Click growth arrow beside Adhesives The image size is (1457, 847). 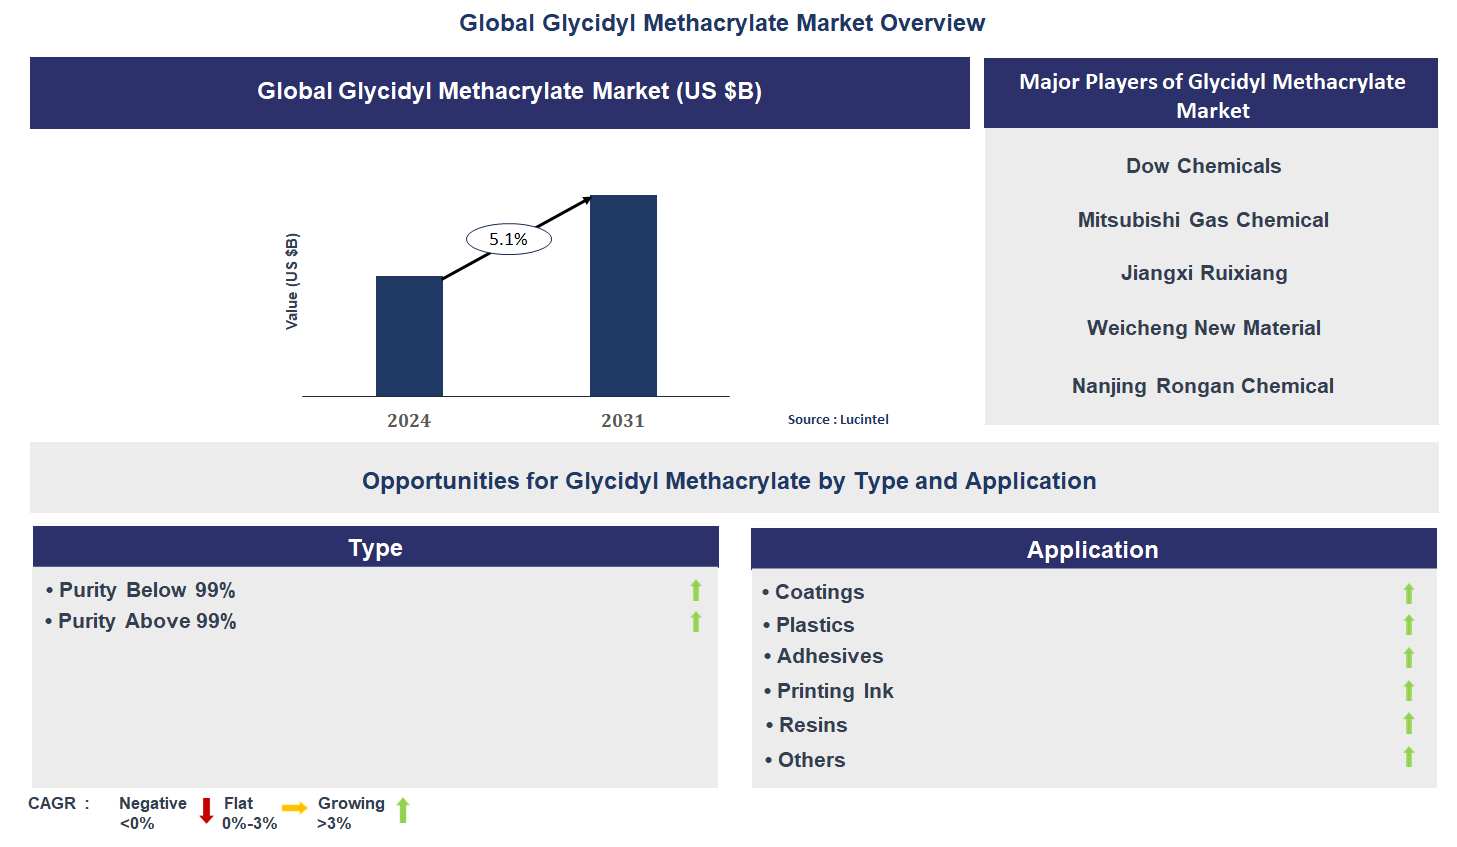tap(1409, 657)
